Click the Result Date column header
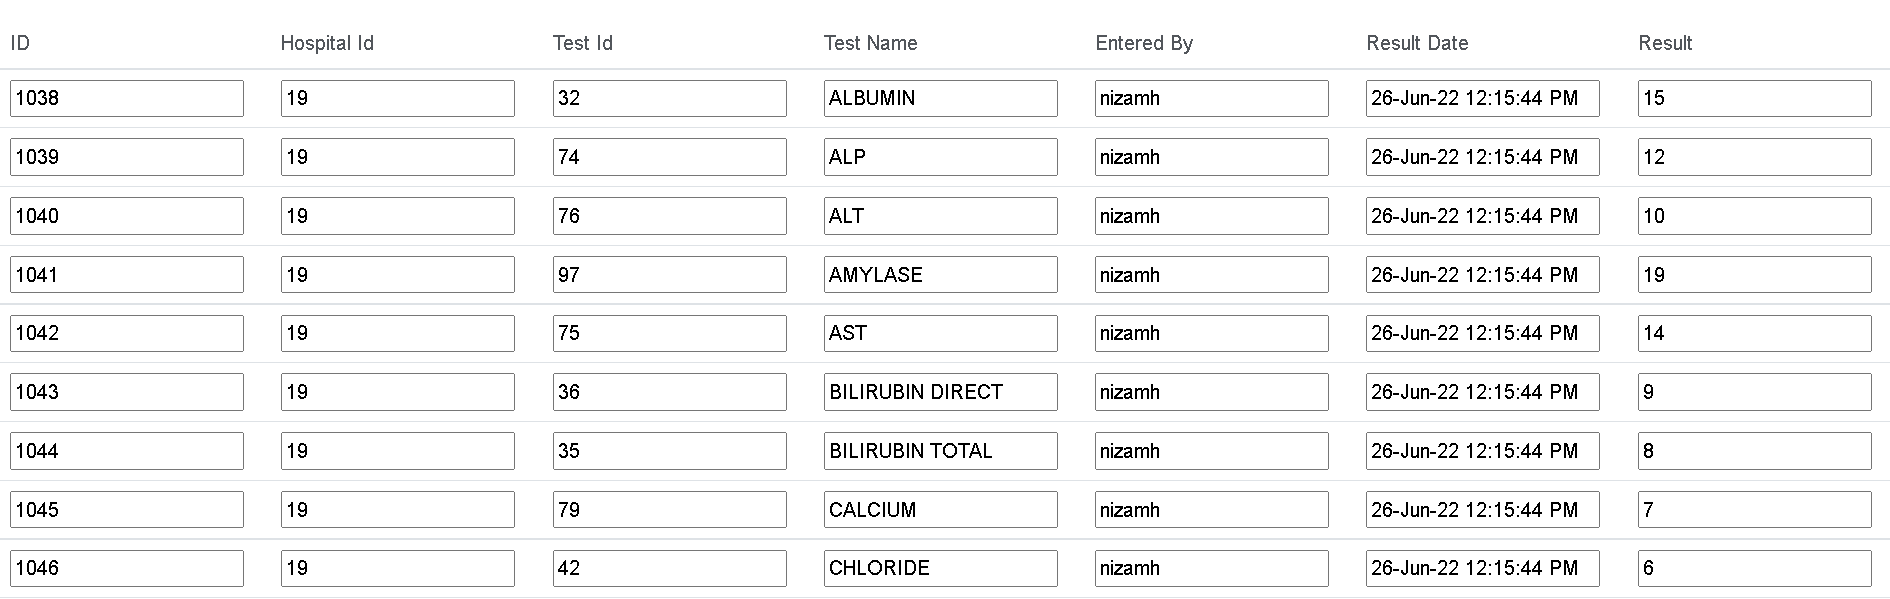This screenshot has width=1890, height=599. pos(1417,43)
